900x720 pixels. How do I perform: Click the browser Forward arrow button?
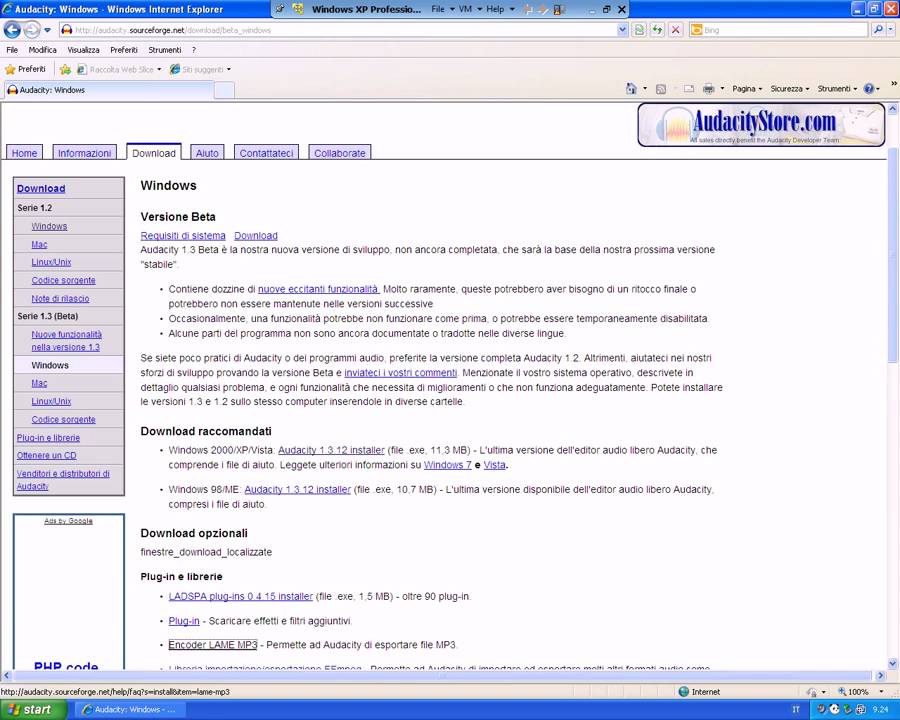[x=32, y=30]
